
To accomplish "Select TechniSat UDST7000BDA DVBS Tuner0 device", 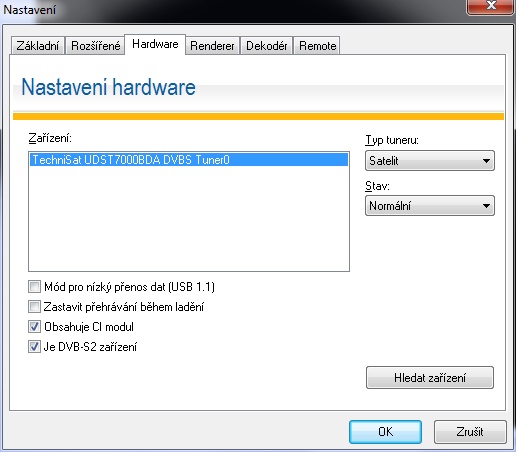I will (x=189, y=160).
